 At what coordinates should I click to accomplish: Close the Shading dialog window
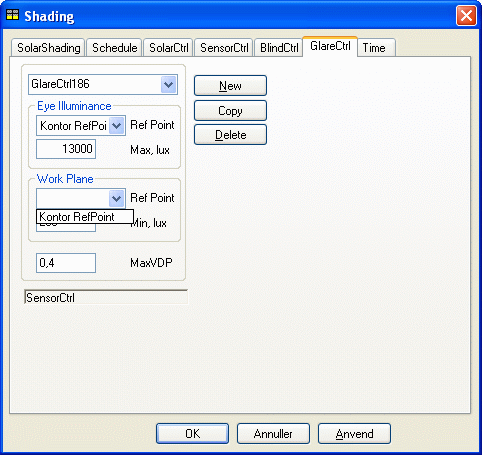[x=466, y=15]
